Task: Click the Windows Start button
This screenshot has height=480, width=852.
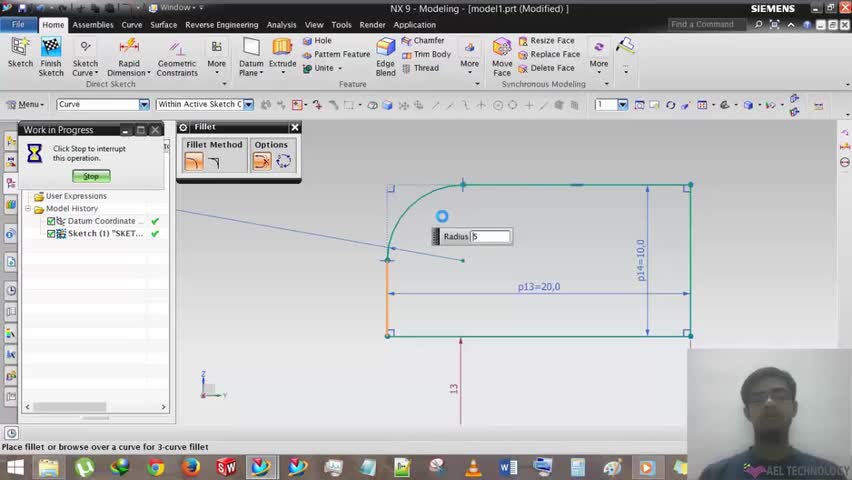Action: click(15, 467)
